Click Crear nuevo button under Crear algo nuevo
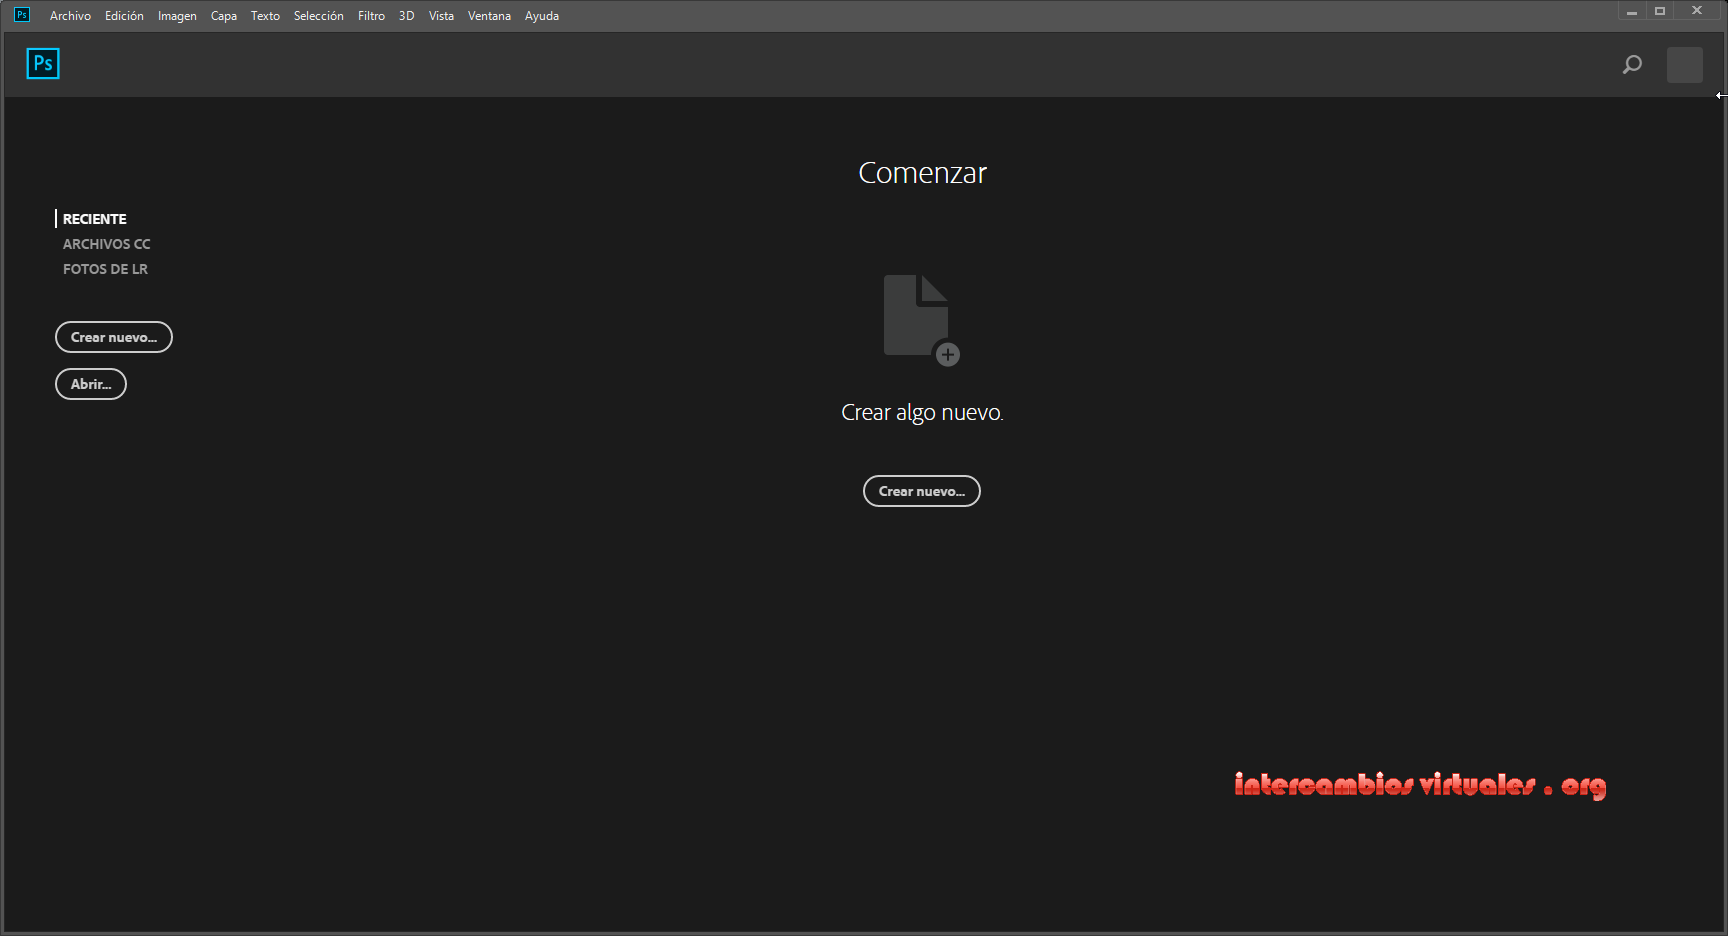This screenshot has height=936, width=1728. (x=922, y=491)
